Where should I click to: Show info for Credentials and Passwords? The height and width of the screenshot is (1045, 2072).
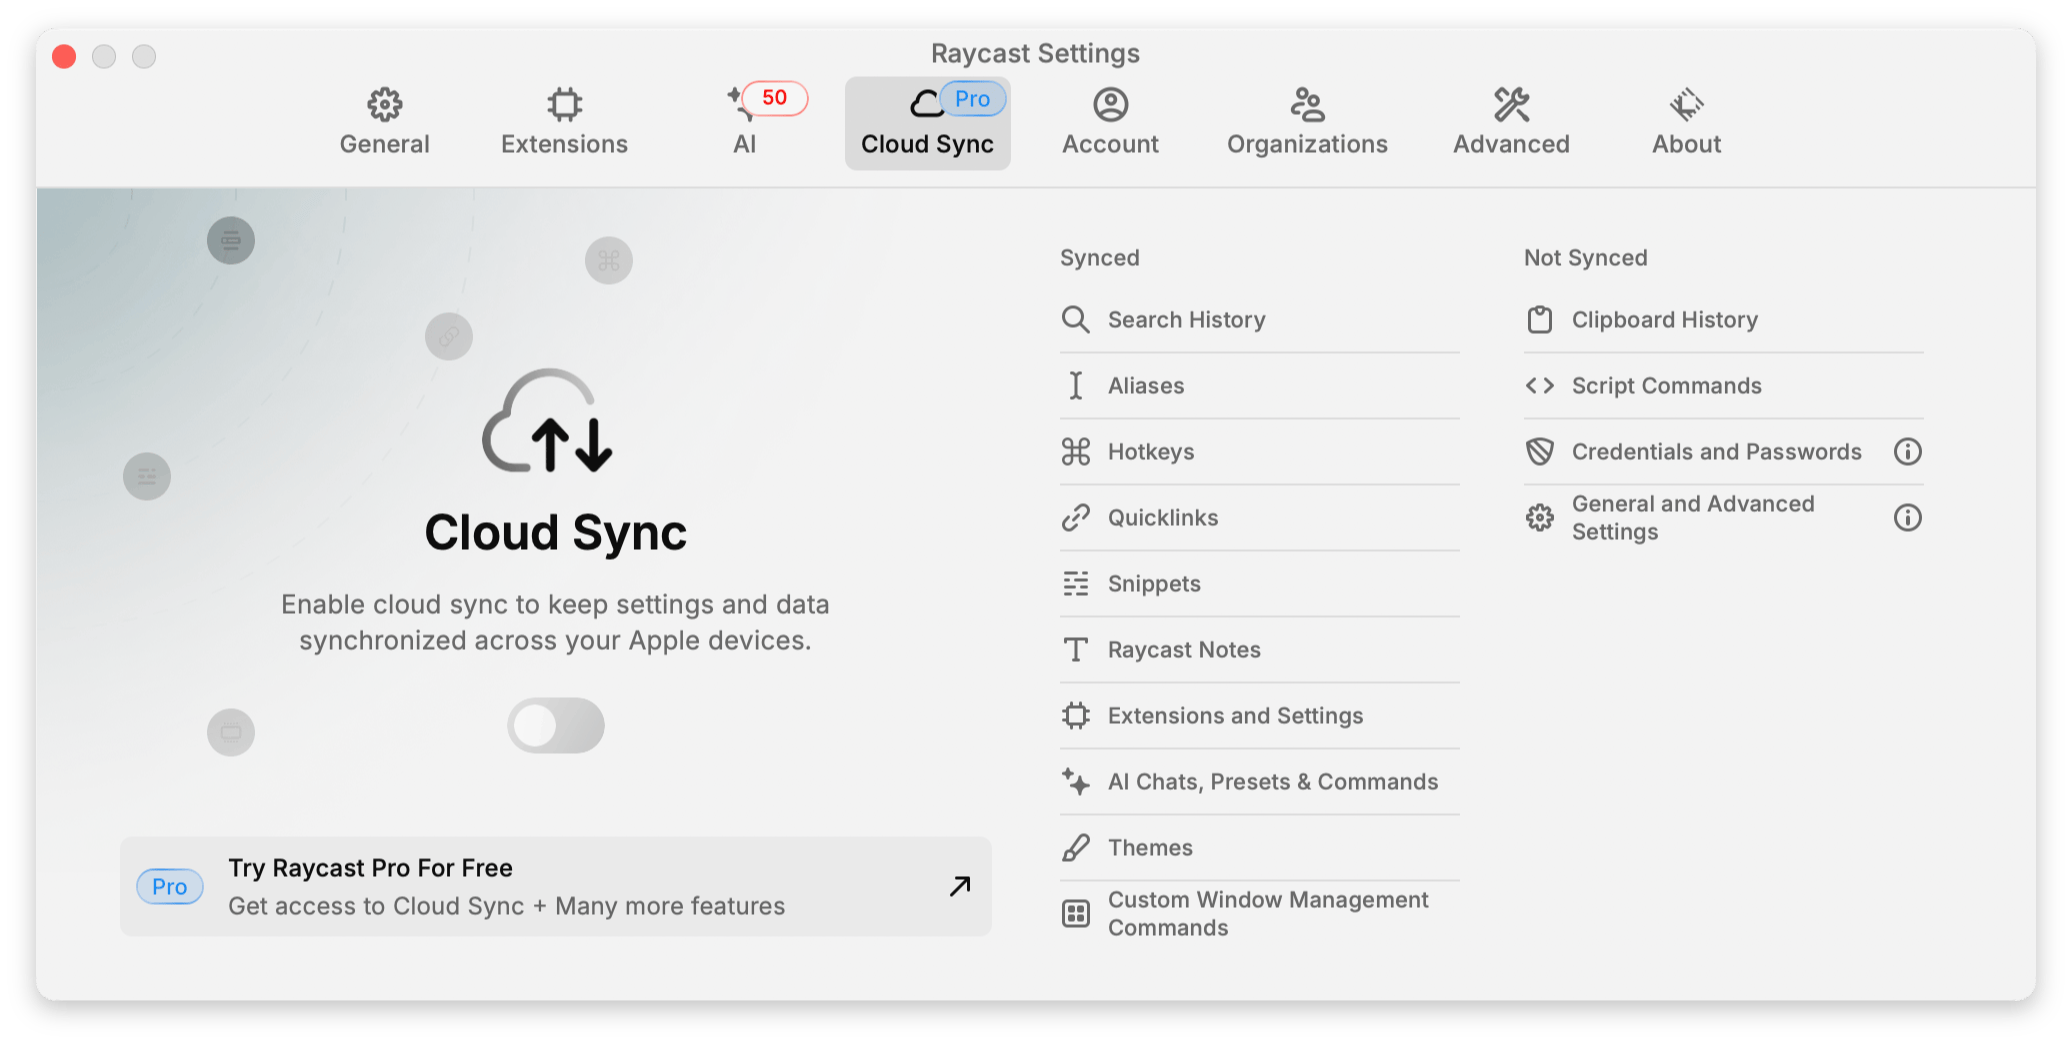pos(1907,452)
